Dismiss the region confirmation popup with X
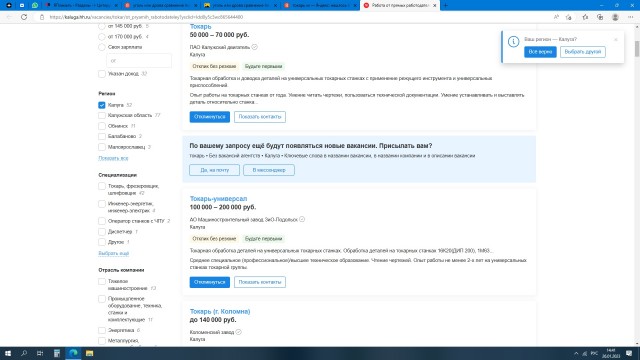Viewport: 640px width, 360px height. tap(616, 40)
